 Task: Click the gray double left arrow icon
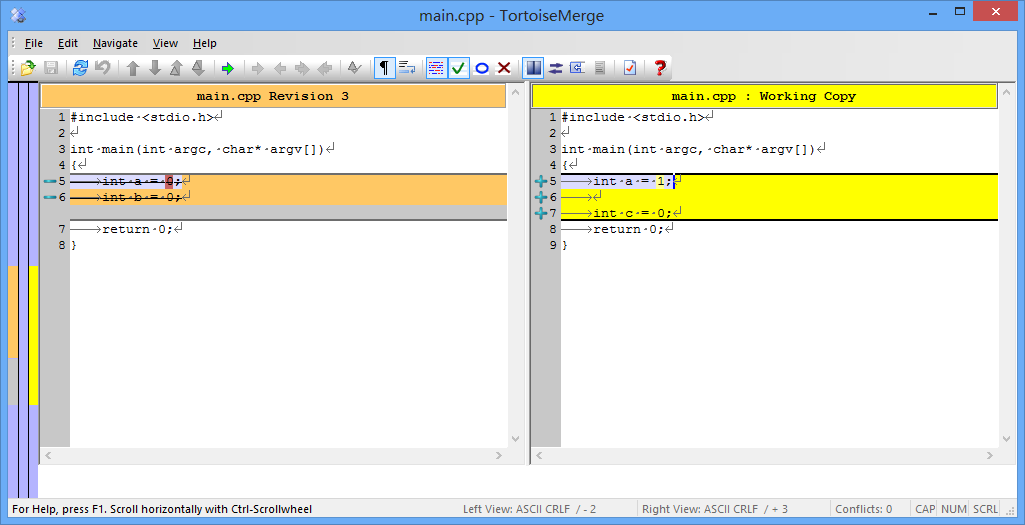(324, 68)
